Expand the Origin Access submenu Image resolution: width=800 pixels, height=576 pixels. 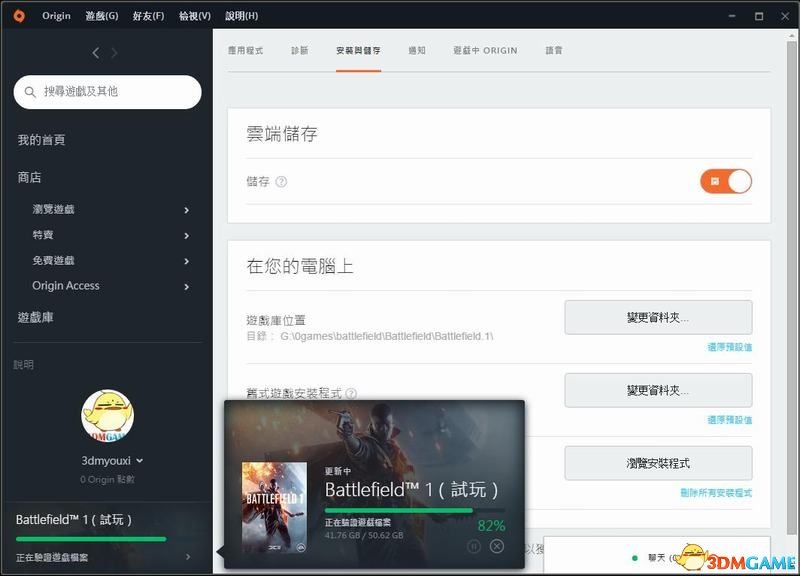pyautogui.click(x=186, y=287)
